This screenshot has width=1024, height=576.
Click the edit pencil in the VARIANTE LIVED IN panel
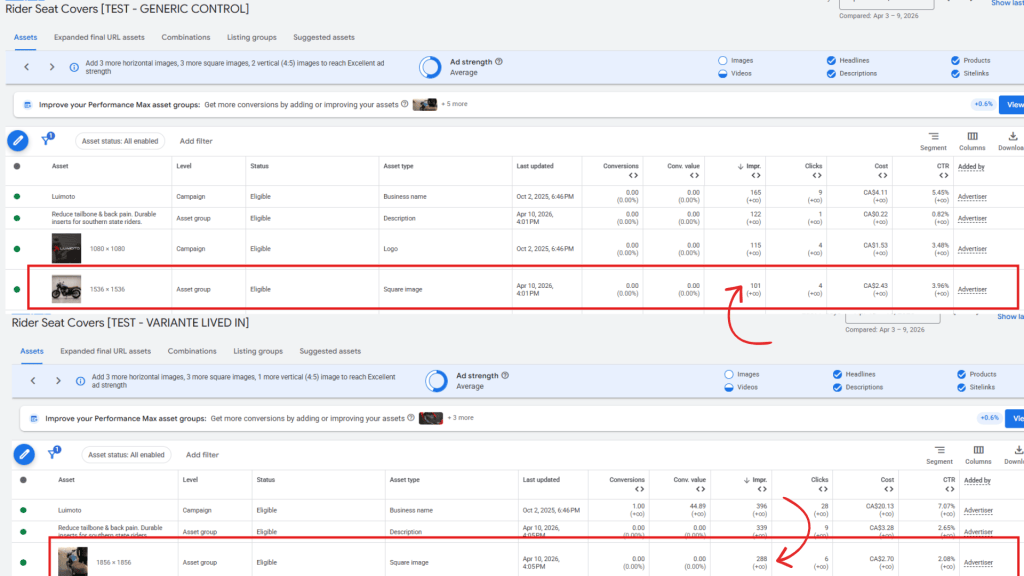[24, 454]
